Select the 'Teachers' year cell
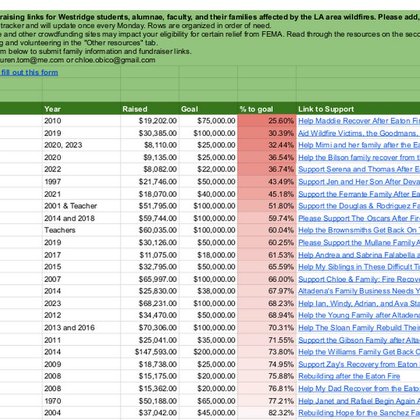Viewport: 420px width, 420px height. click(x=81, y=230)
